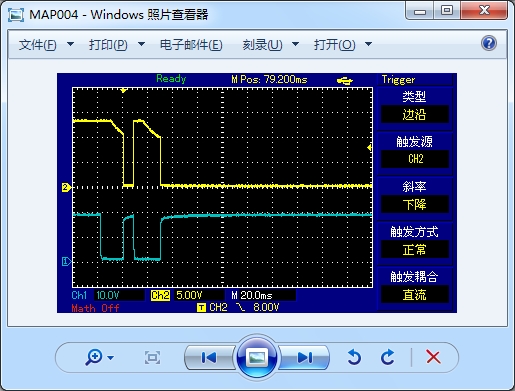Open the zoom dropdown arrow beside magnifier
Image resolution: width=515 pixels, height=391 pixels.
click(x=110, y=358)
